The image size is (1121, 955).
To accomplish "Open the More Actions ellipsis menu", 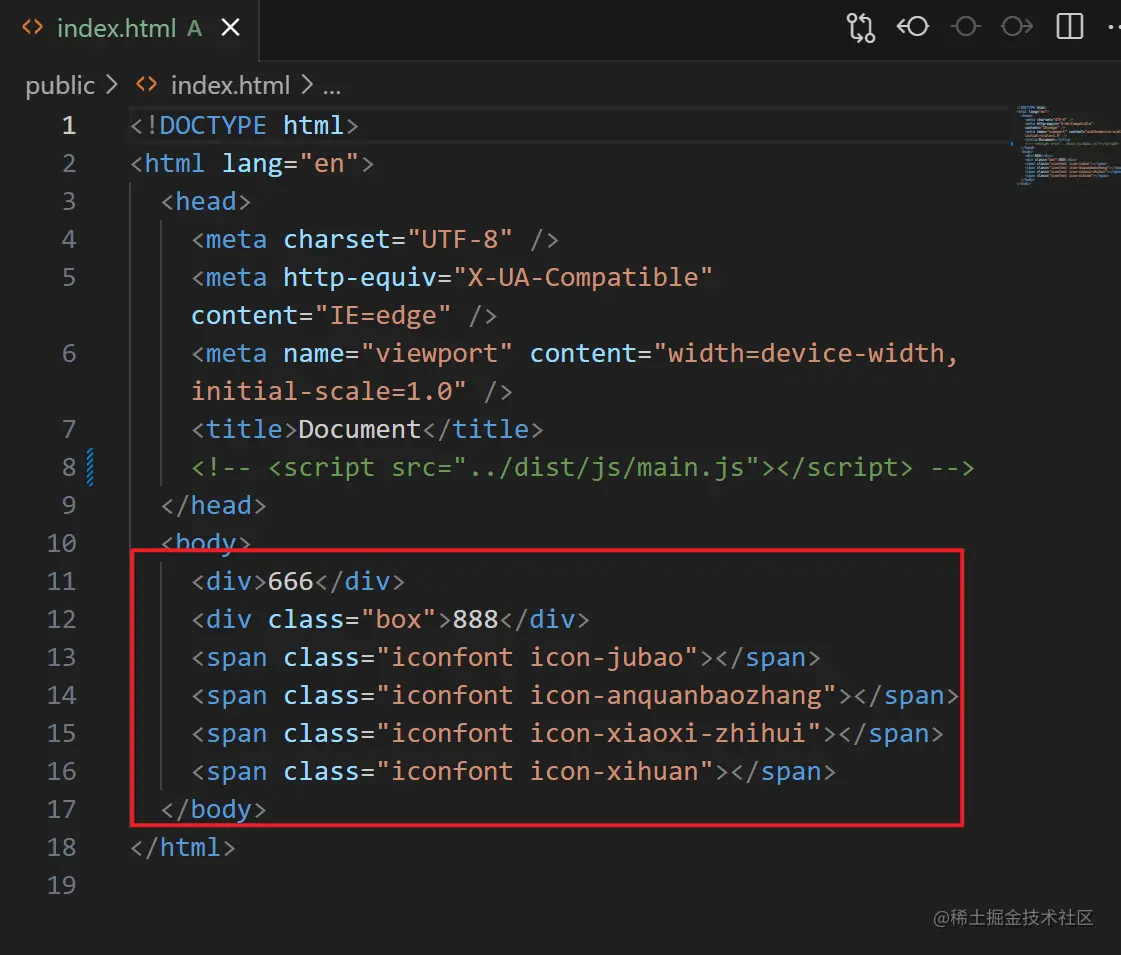I will (x=1114, y=27).
